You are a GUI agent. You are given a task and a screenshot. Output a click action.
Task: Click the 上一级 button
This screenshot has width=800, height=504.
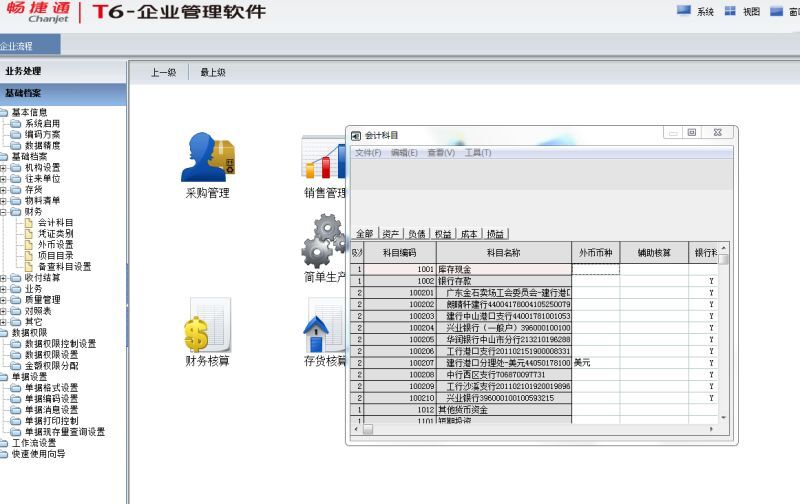[x=163, y=72]
